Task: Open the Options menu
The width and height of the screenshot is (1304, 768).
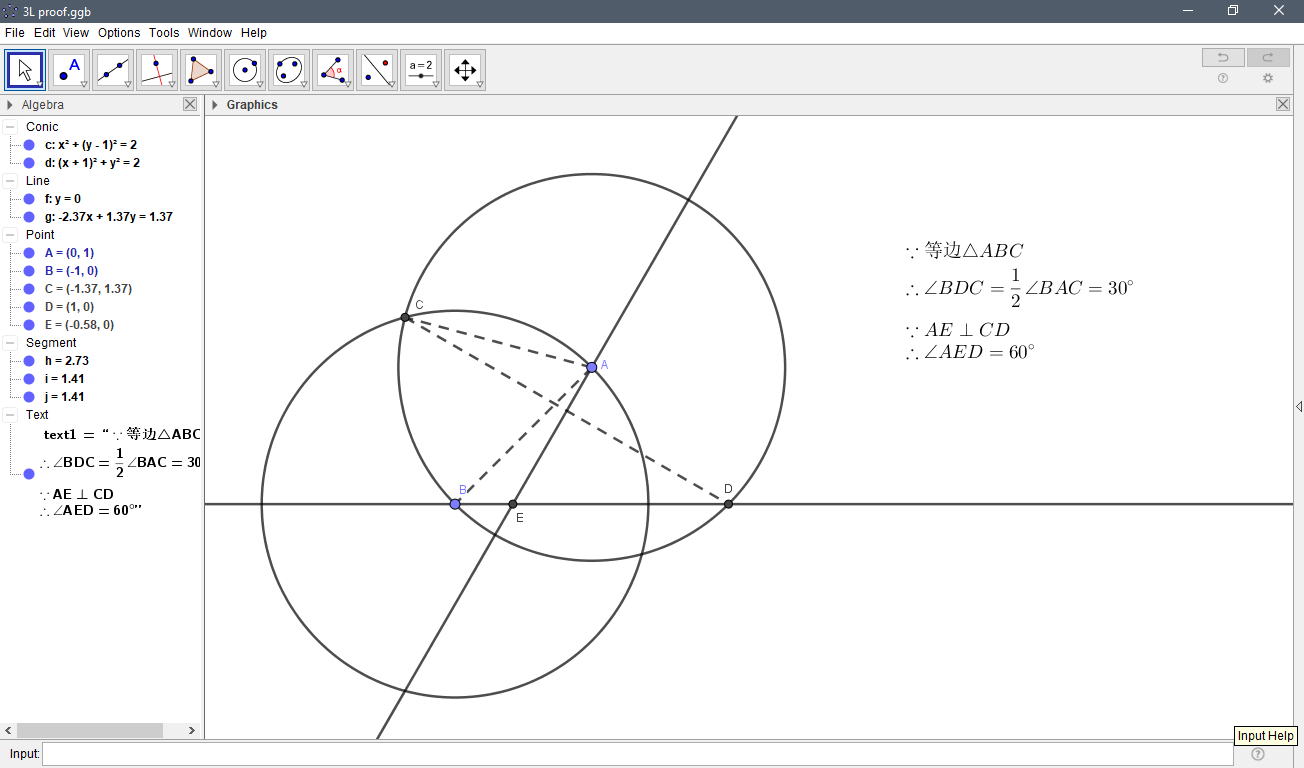Action: [118, 32]
